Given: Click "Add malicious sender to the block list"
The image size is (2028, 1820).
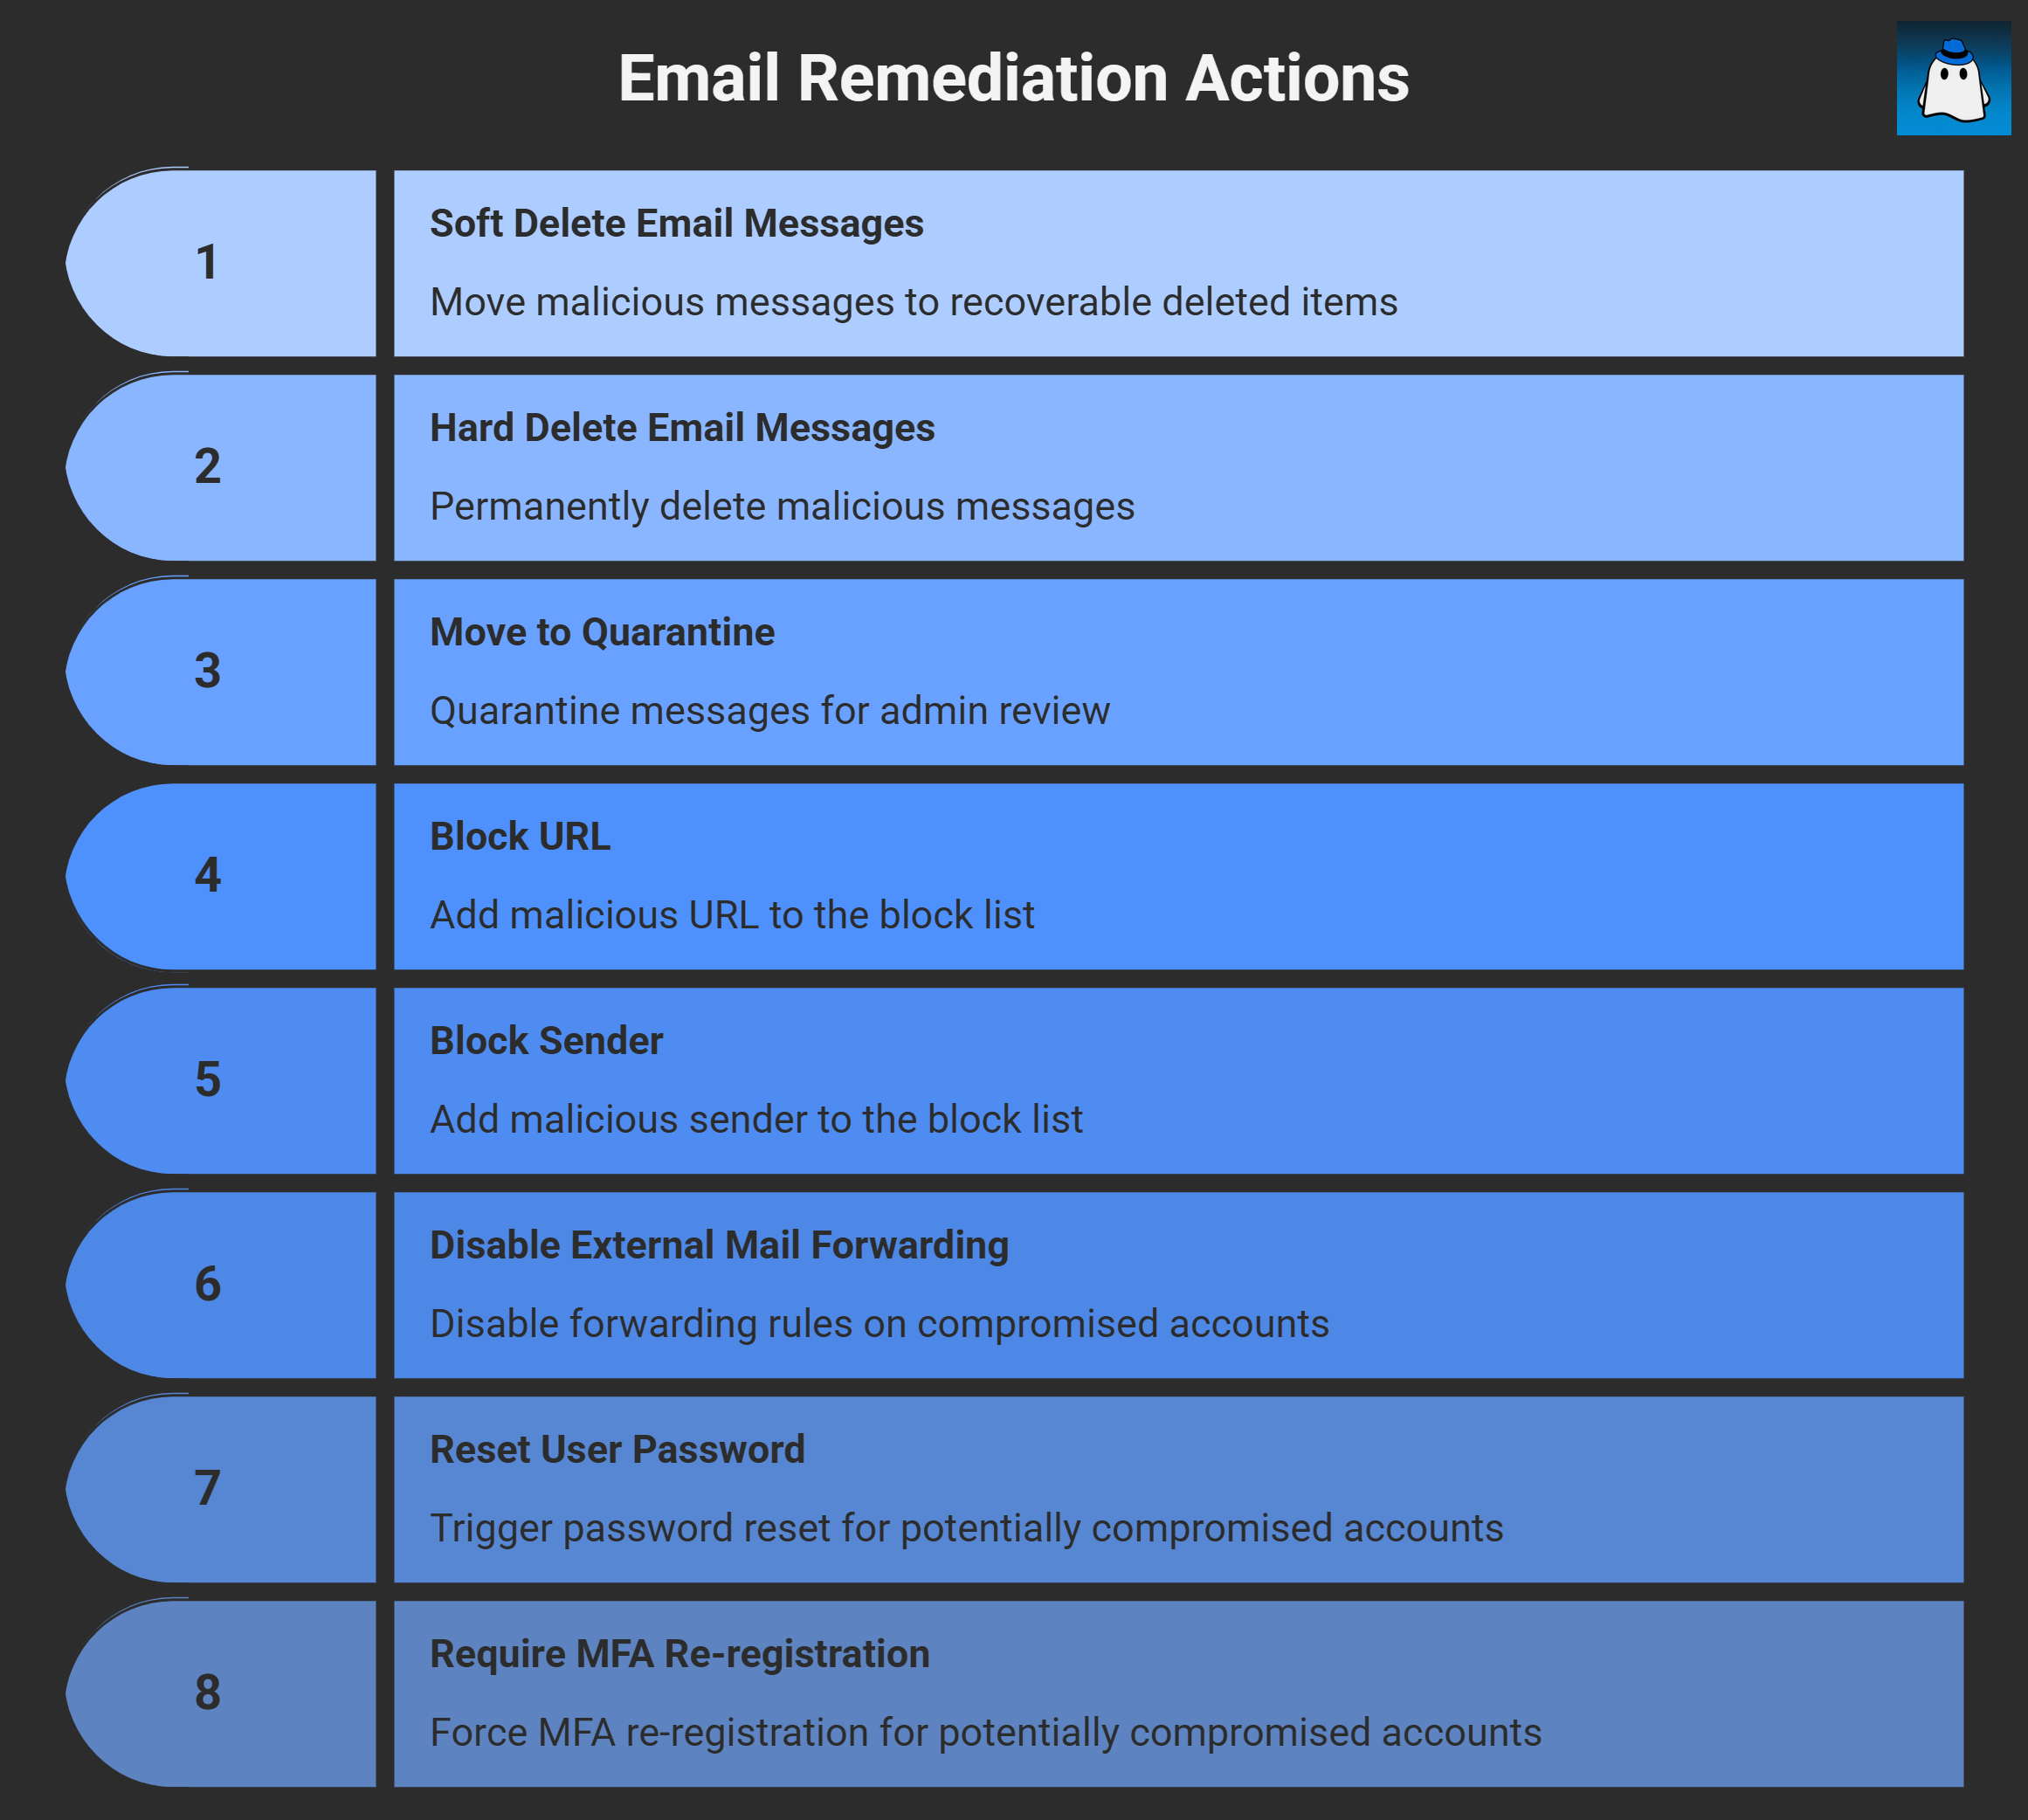Looking at the screenshot, I should (756, 1119).
